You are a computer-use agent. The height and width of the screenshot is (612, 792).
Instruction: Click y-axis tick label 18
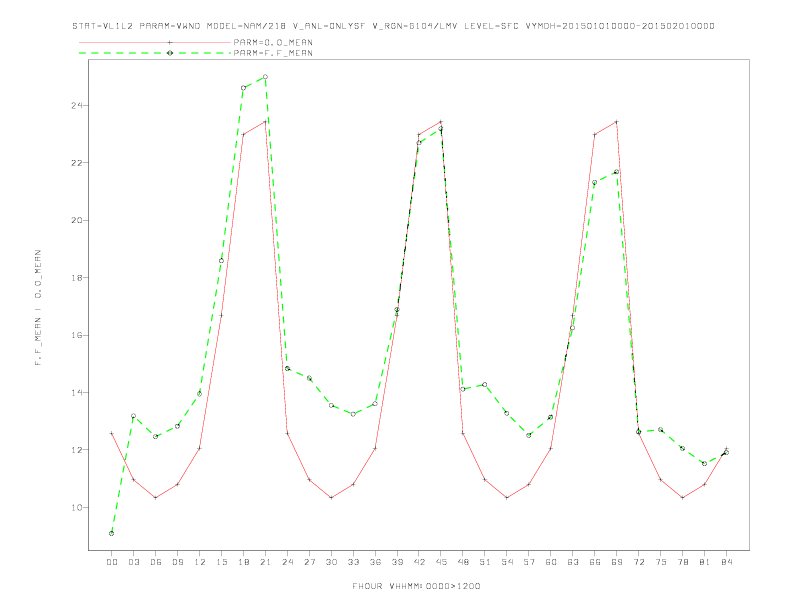[x=77, y=278]
